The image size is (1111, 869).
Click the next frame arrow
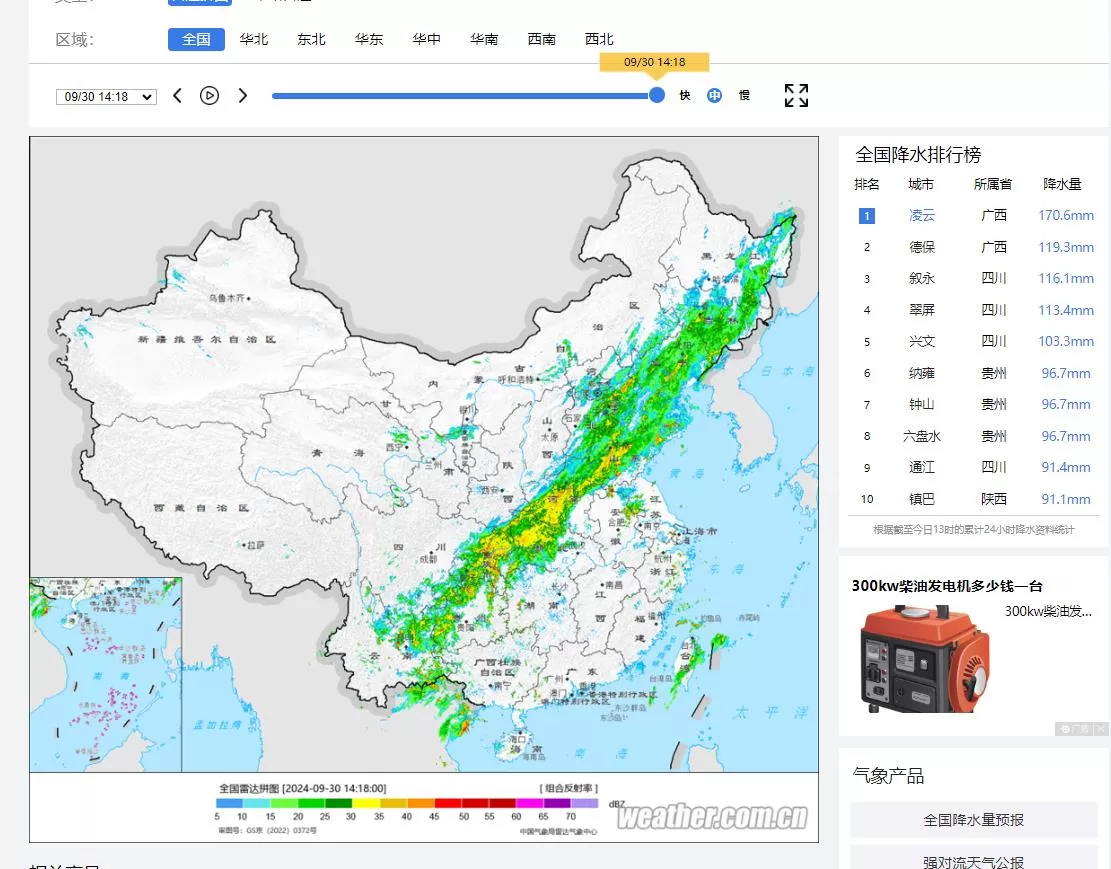pos(242,96)
